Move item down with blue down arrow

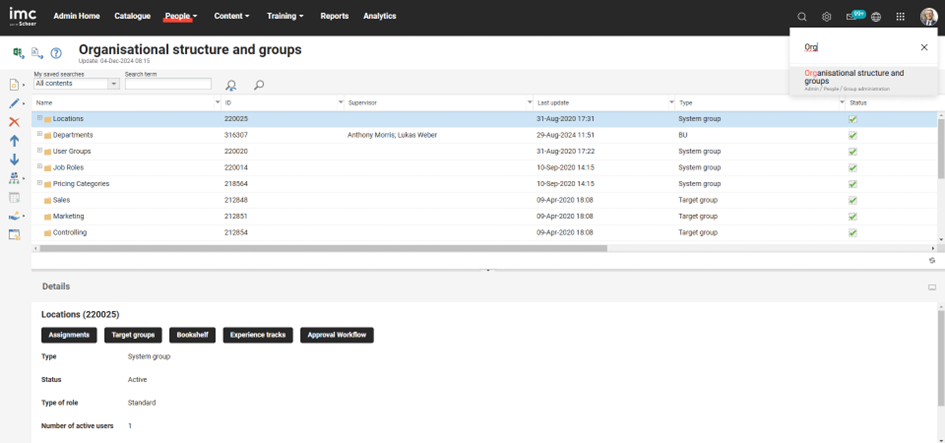[14, 159]
